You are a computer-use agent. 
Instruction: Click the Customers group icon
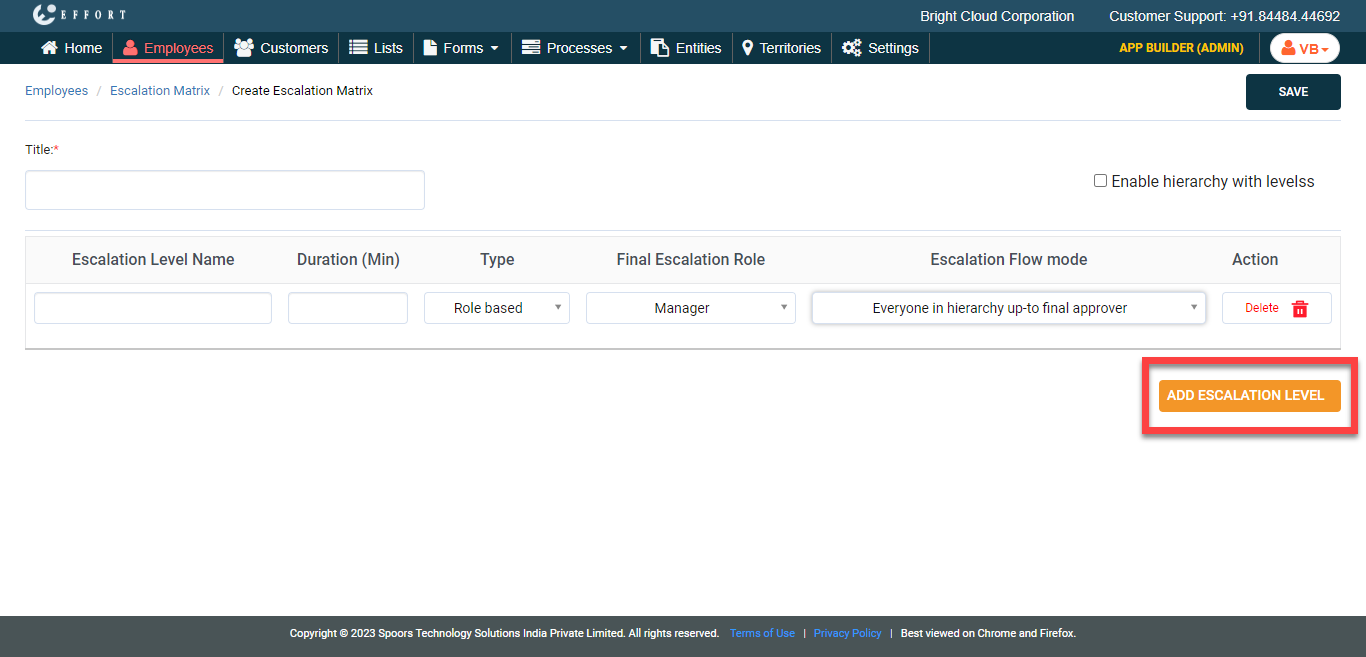pos(243,48)
